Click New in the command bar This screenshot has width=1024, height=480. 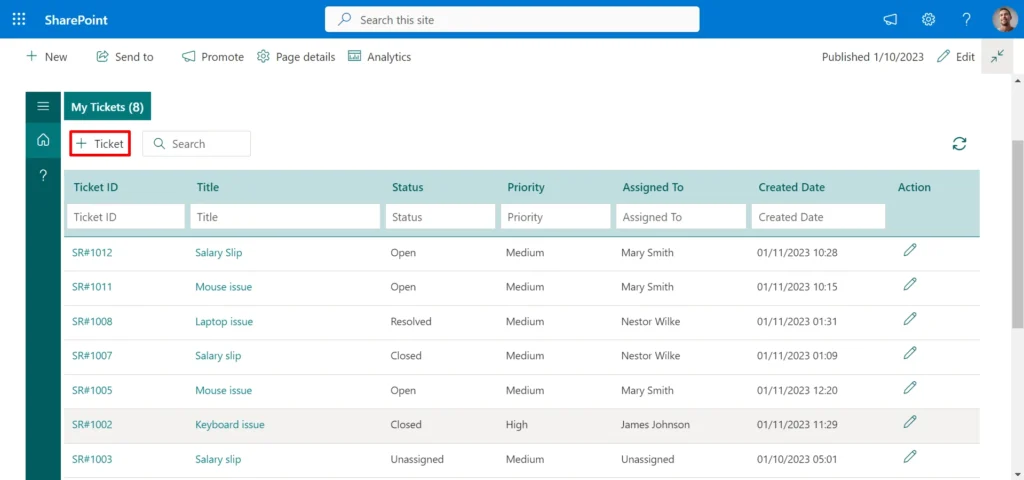click(46, 57)
